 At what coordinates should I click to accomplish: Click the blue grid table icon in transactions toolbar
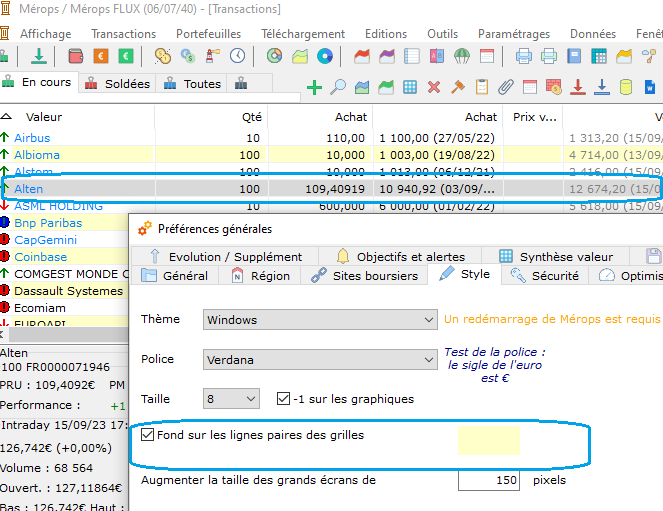[410, 87]
